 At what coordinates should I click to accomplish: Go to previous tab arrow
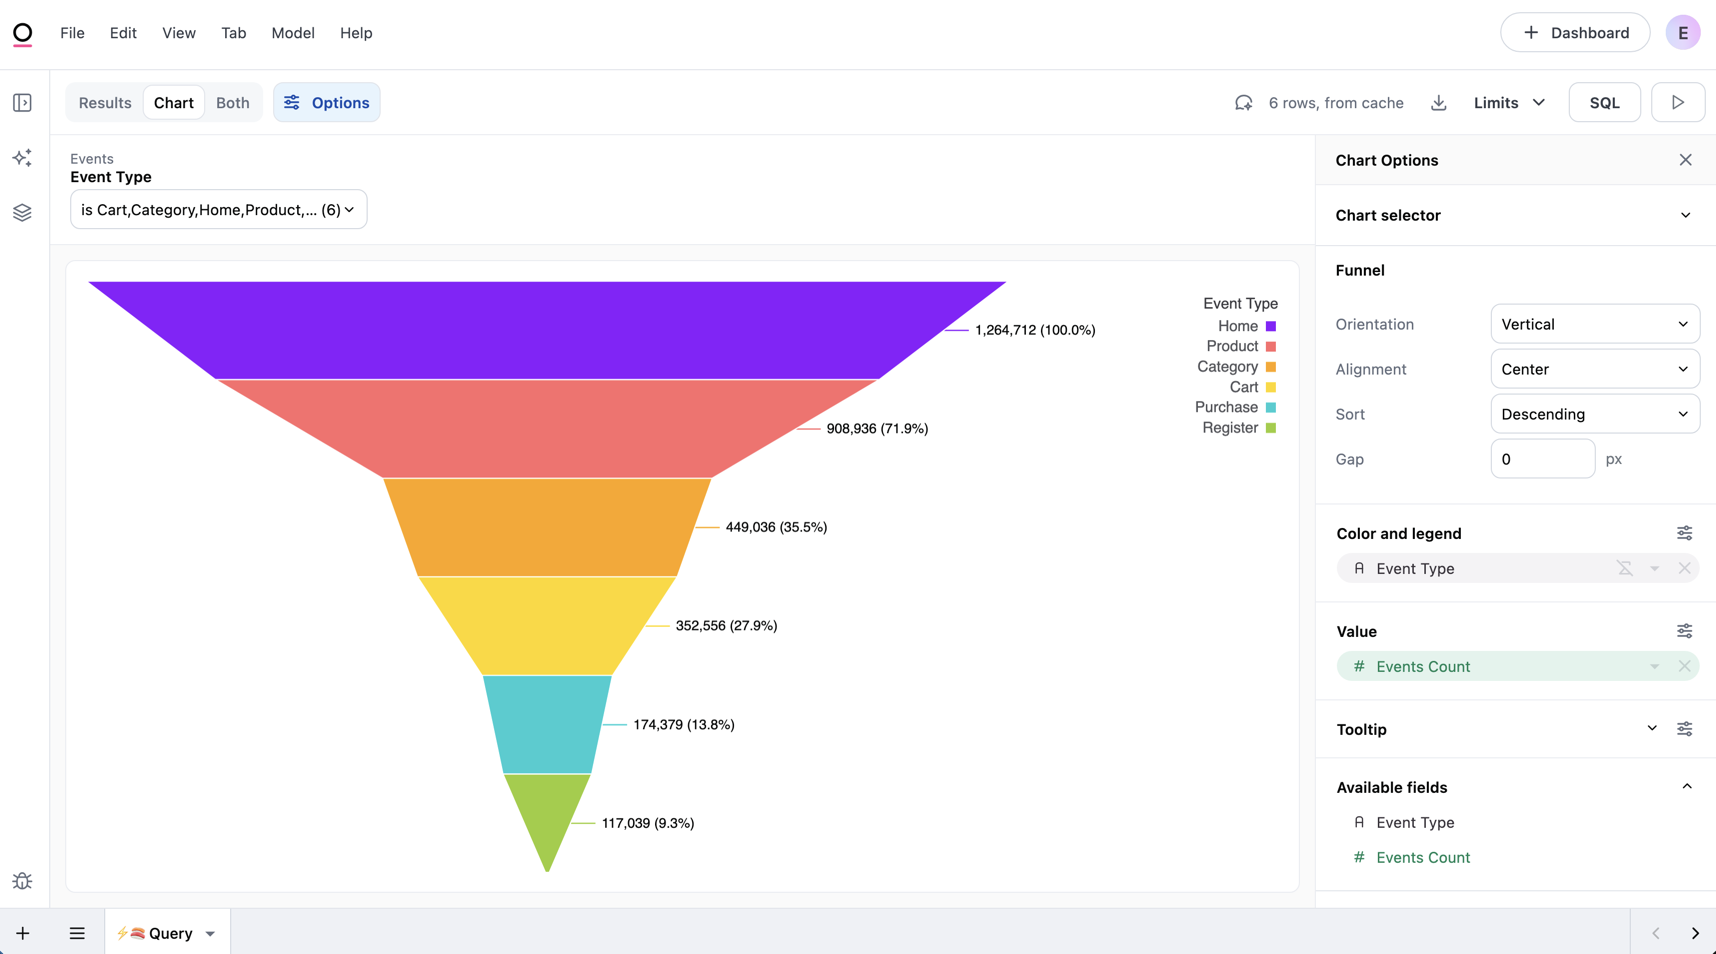tap(1656, 933)
